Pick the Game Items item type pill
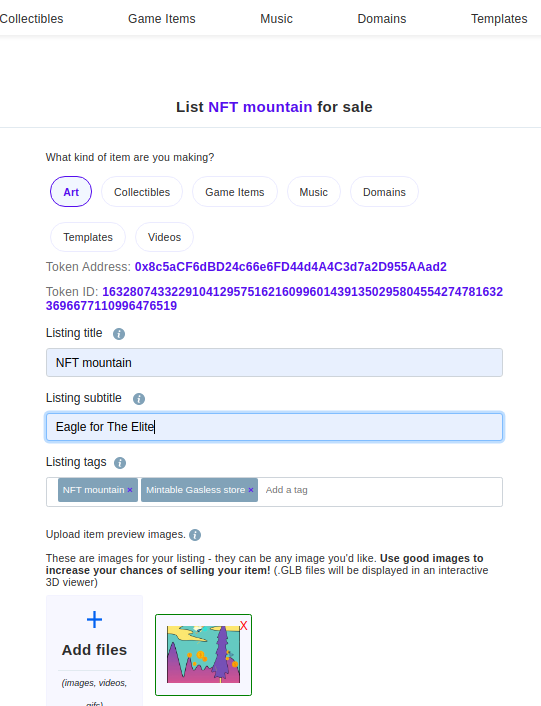The height and width of the screenshot is (706, 541). (x=234, y=192)
